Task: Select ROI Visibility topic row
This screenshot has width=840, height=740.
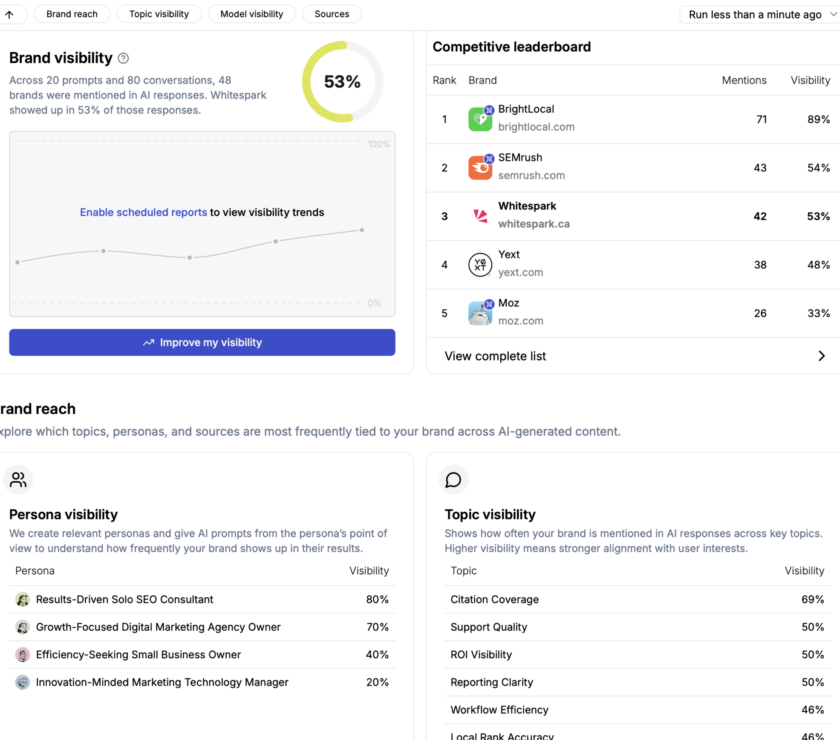Action: pos(637,655)
